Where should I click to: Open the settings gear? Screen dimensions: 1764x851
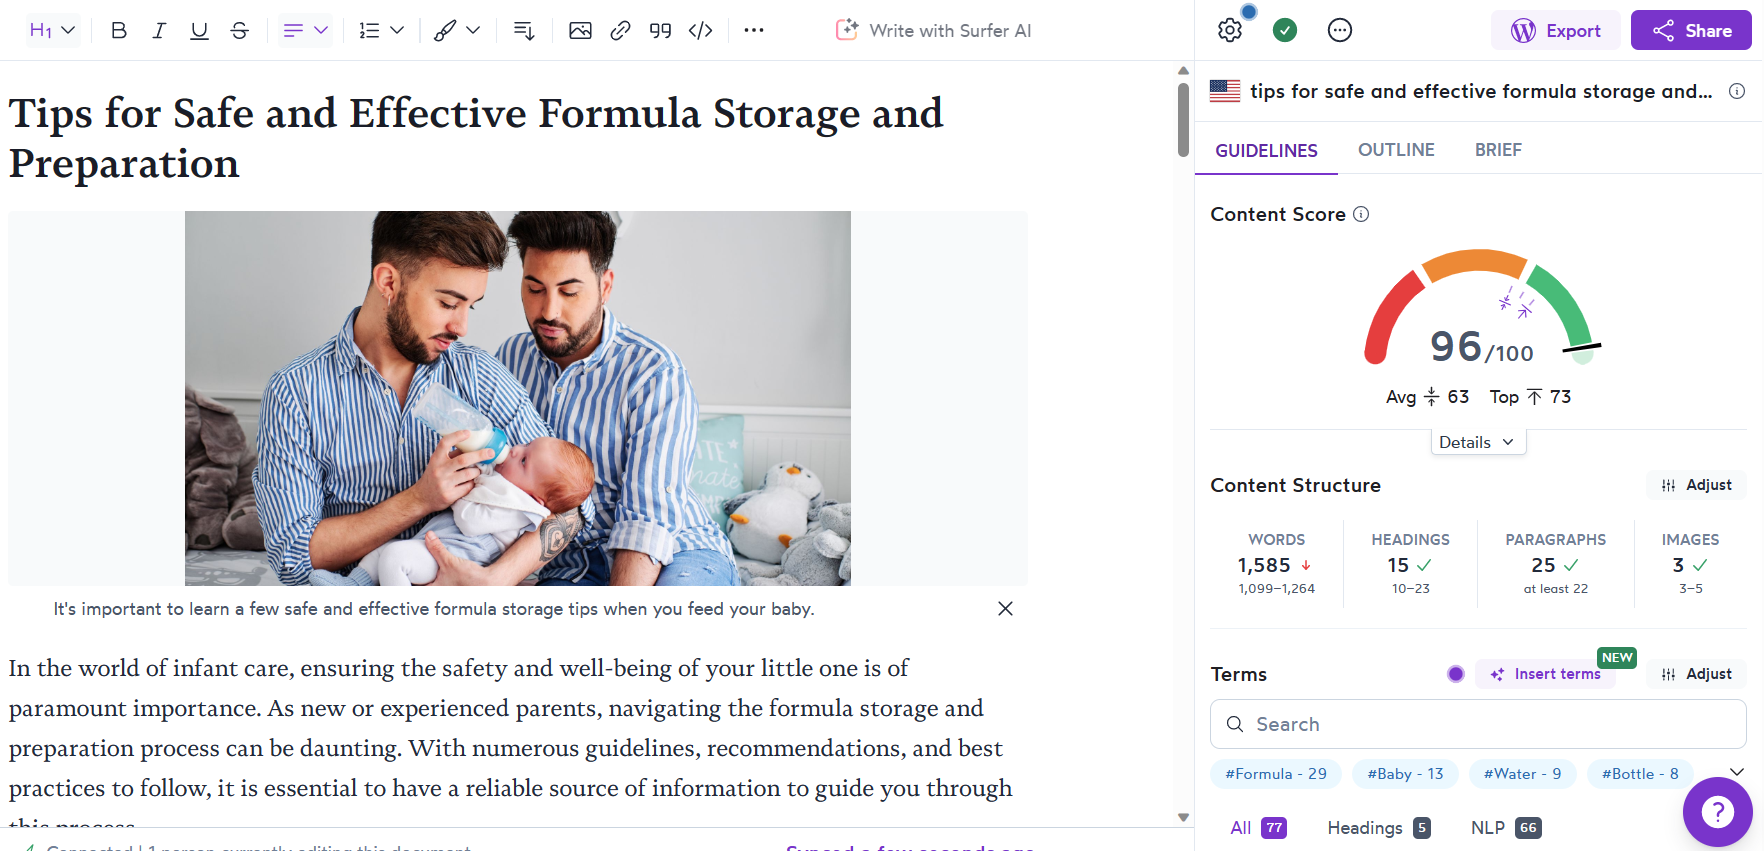click(x=1230, y=30)
